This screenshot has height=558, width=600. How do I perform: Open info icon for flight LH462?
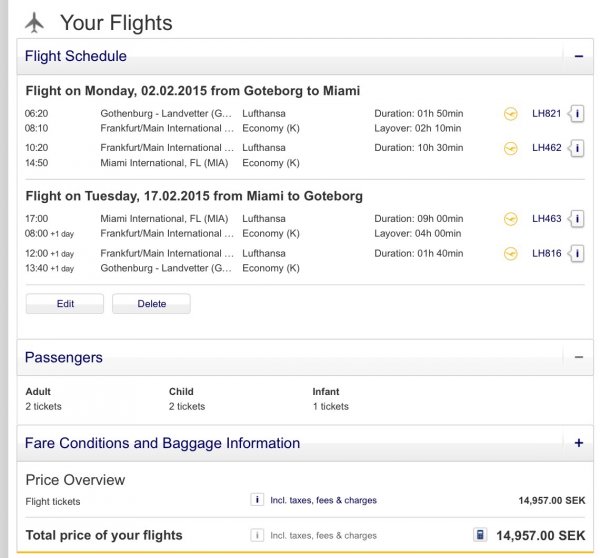[577, 148]
